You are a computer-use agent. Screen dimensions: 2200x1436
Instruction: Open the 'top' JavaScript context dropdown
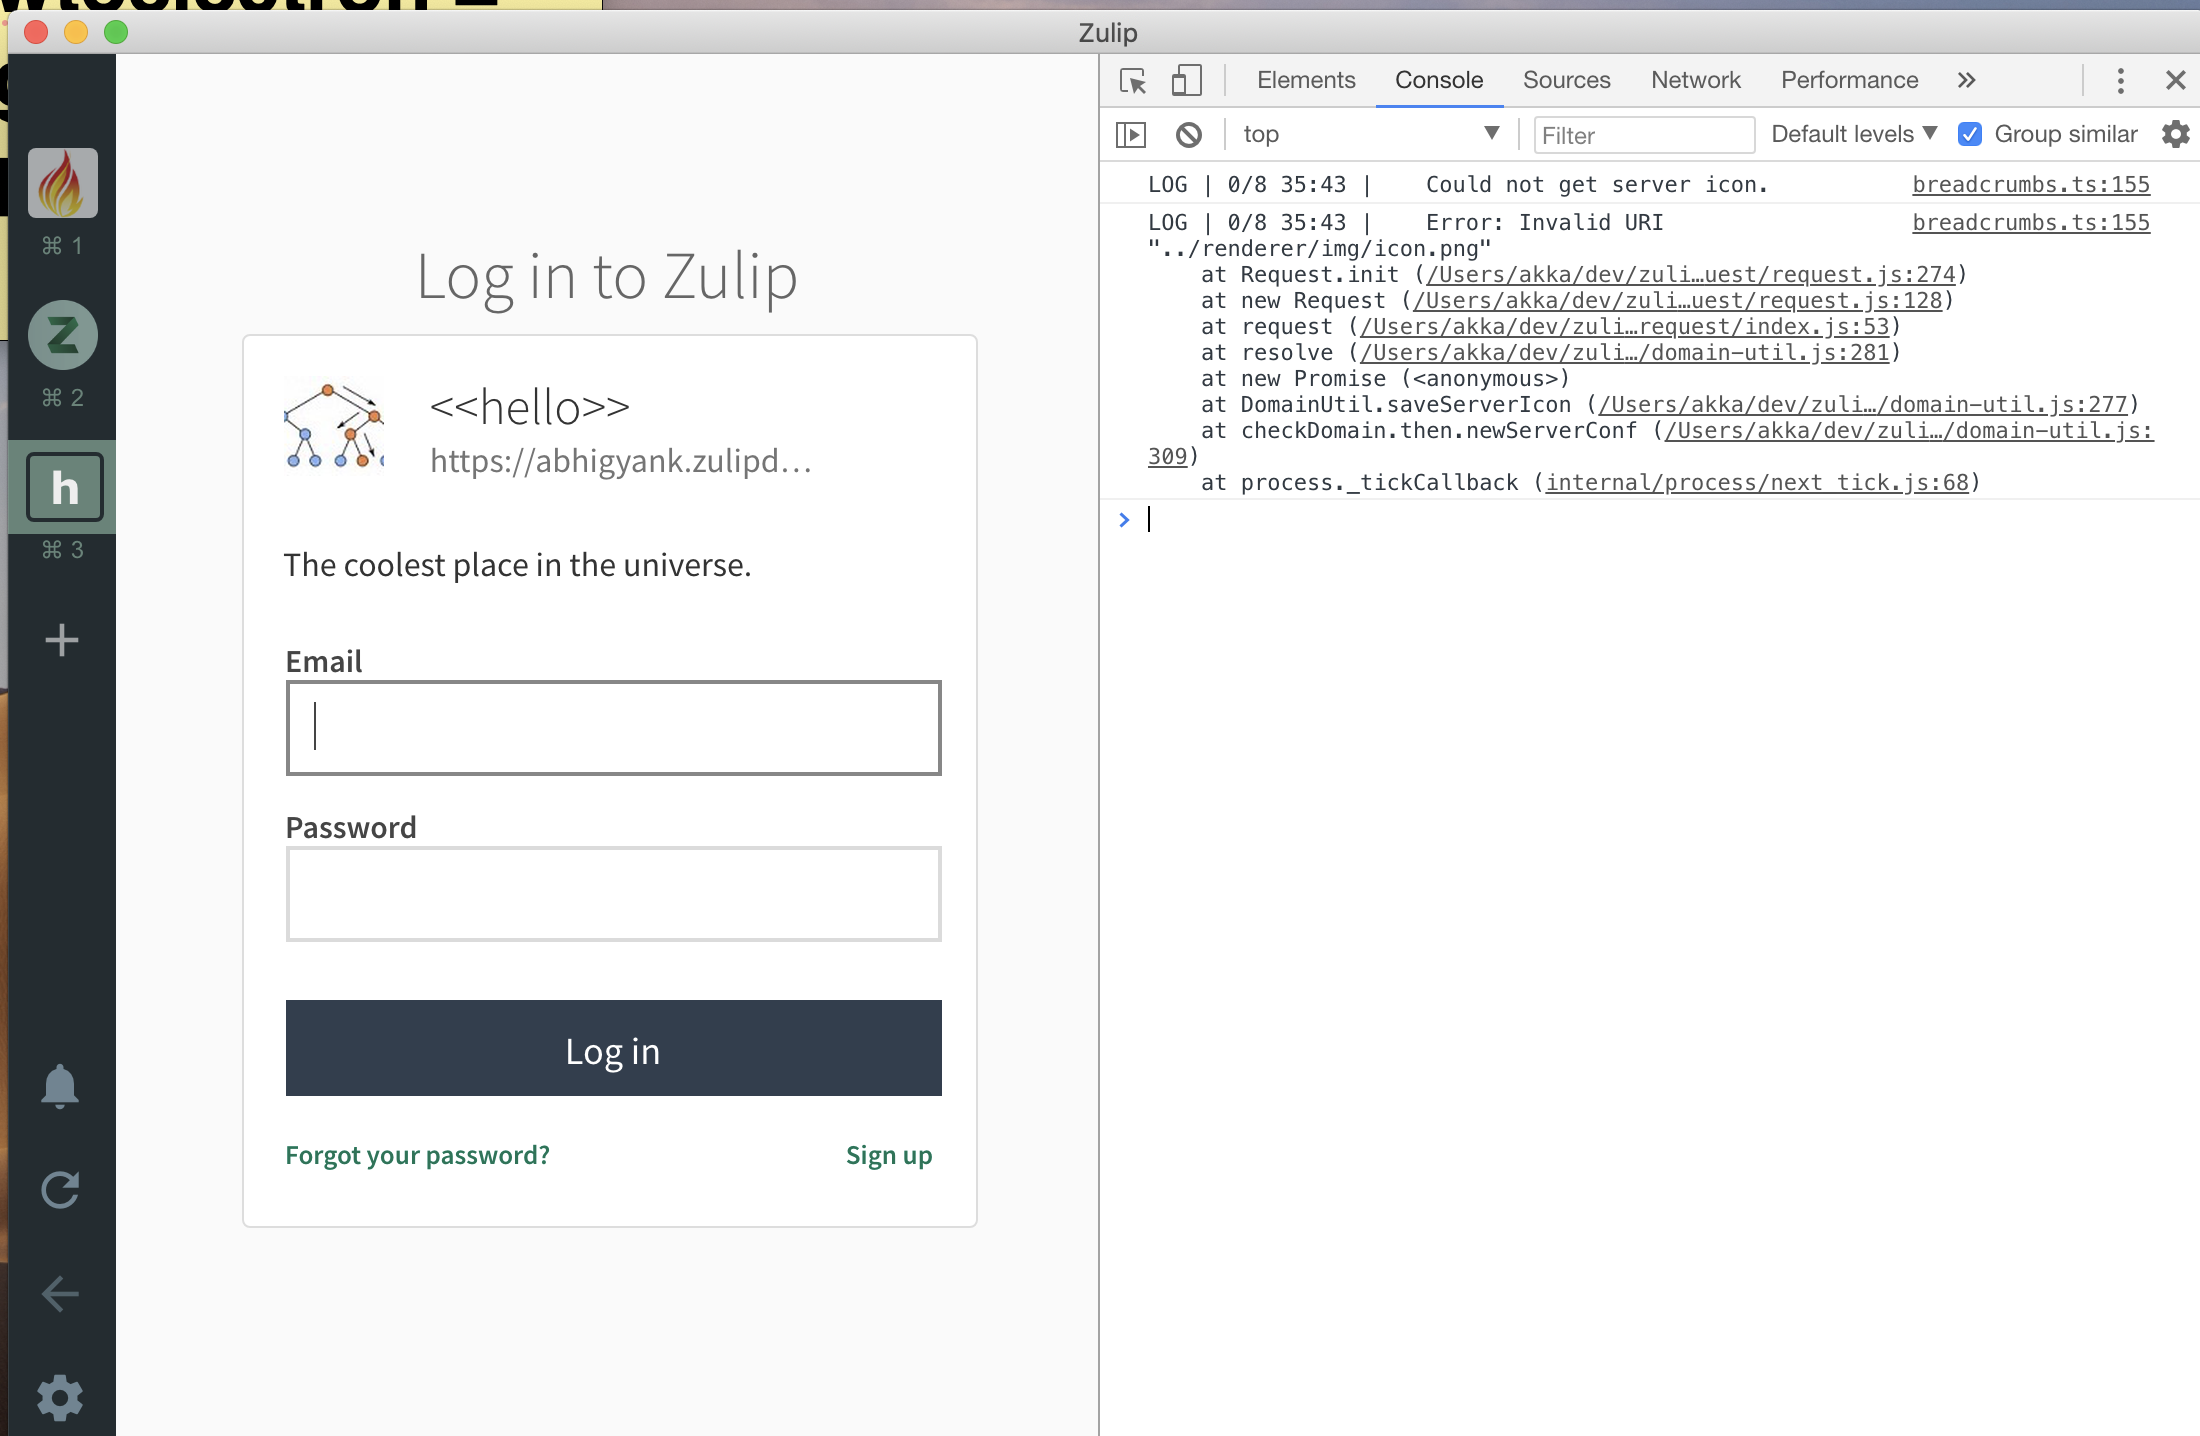pyautogui.click(x=1370, y=134)
